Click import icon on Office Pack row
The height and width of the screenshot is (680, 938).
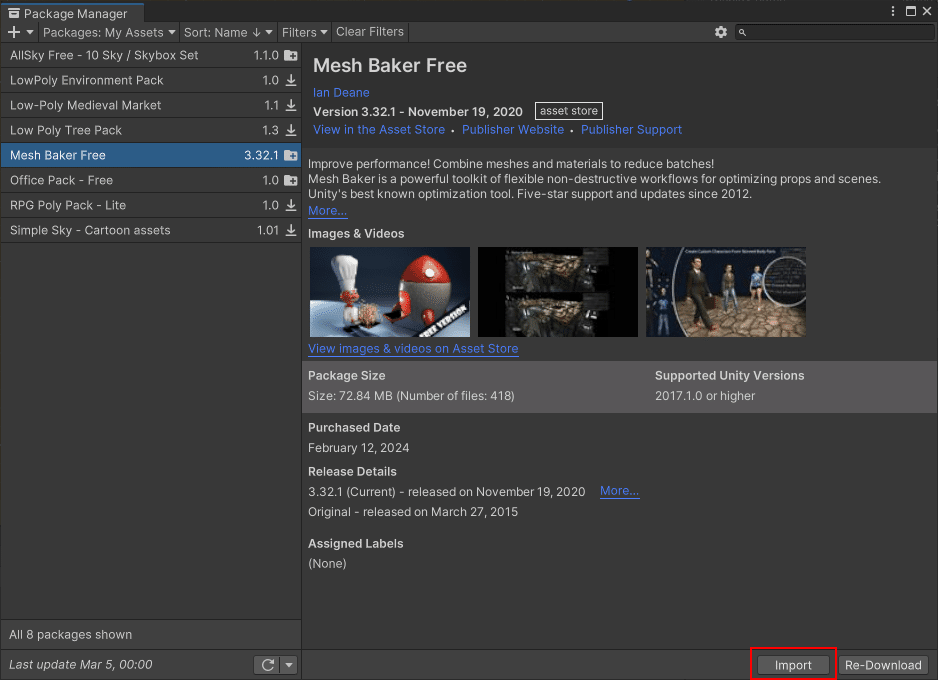(291, 181)
